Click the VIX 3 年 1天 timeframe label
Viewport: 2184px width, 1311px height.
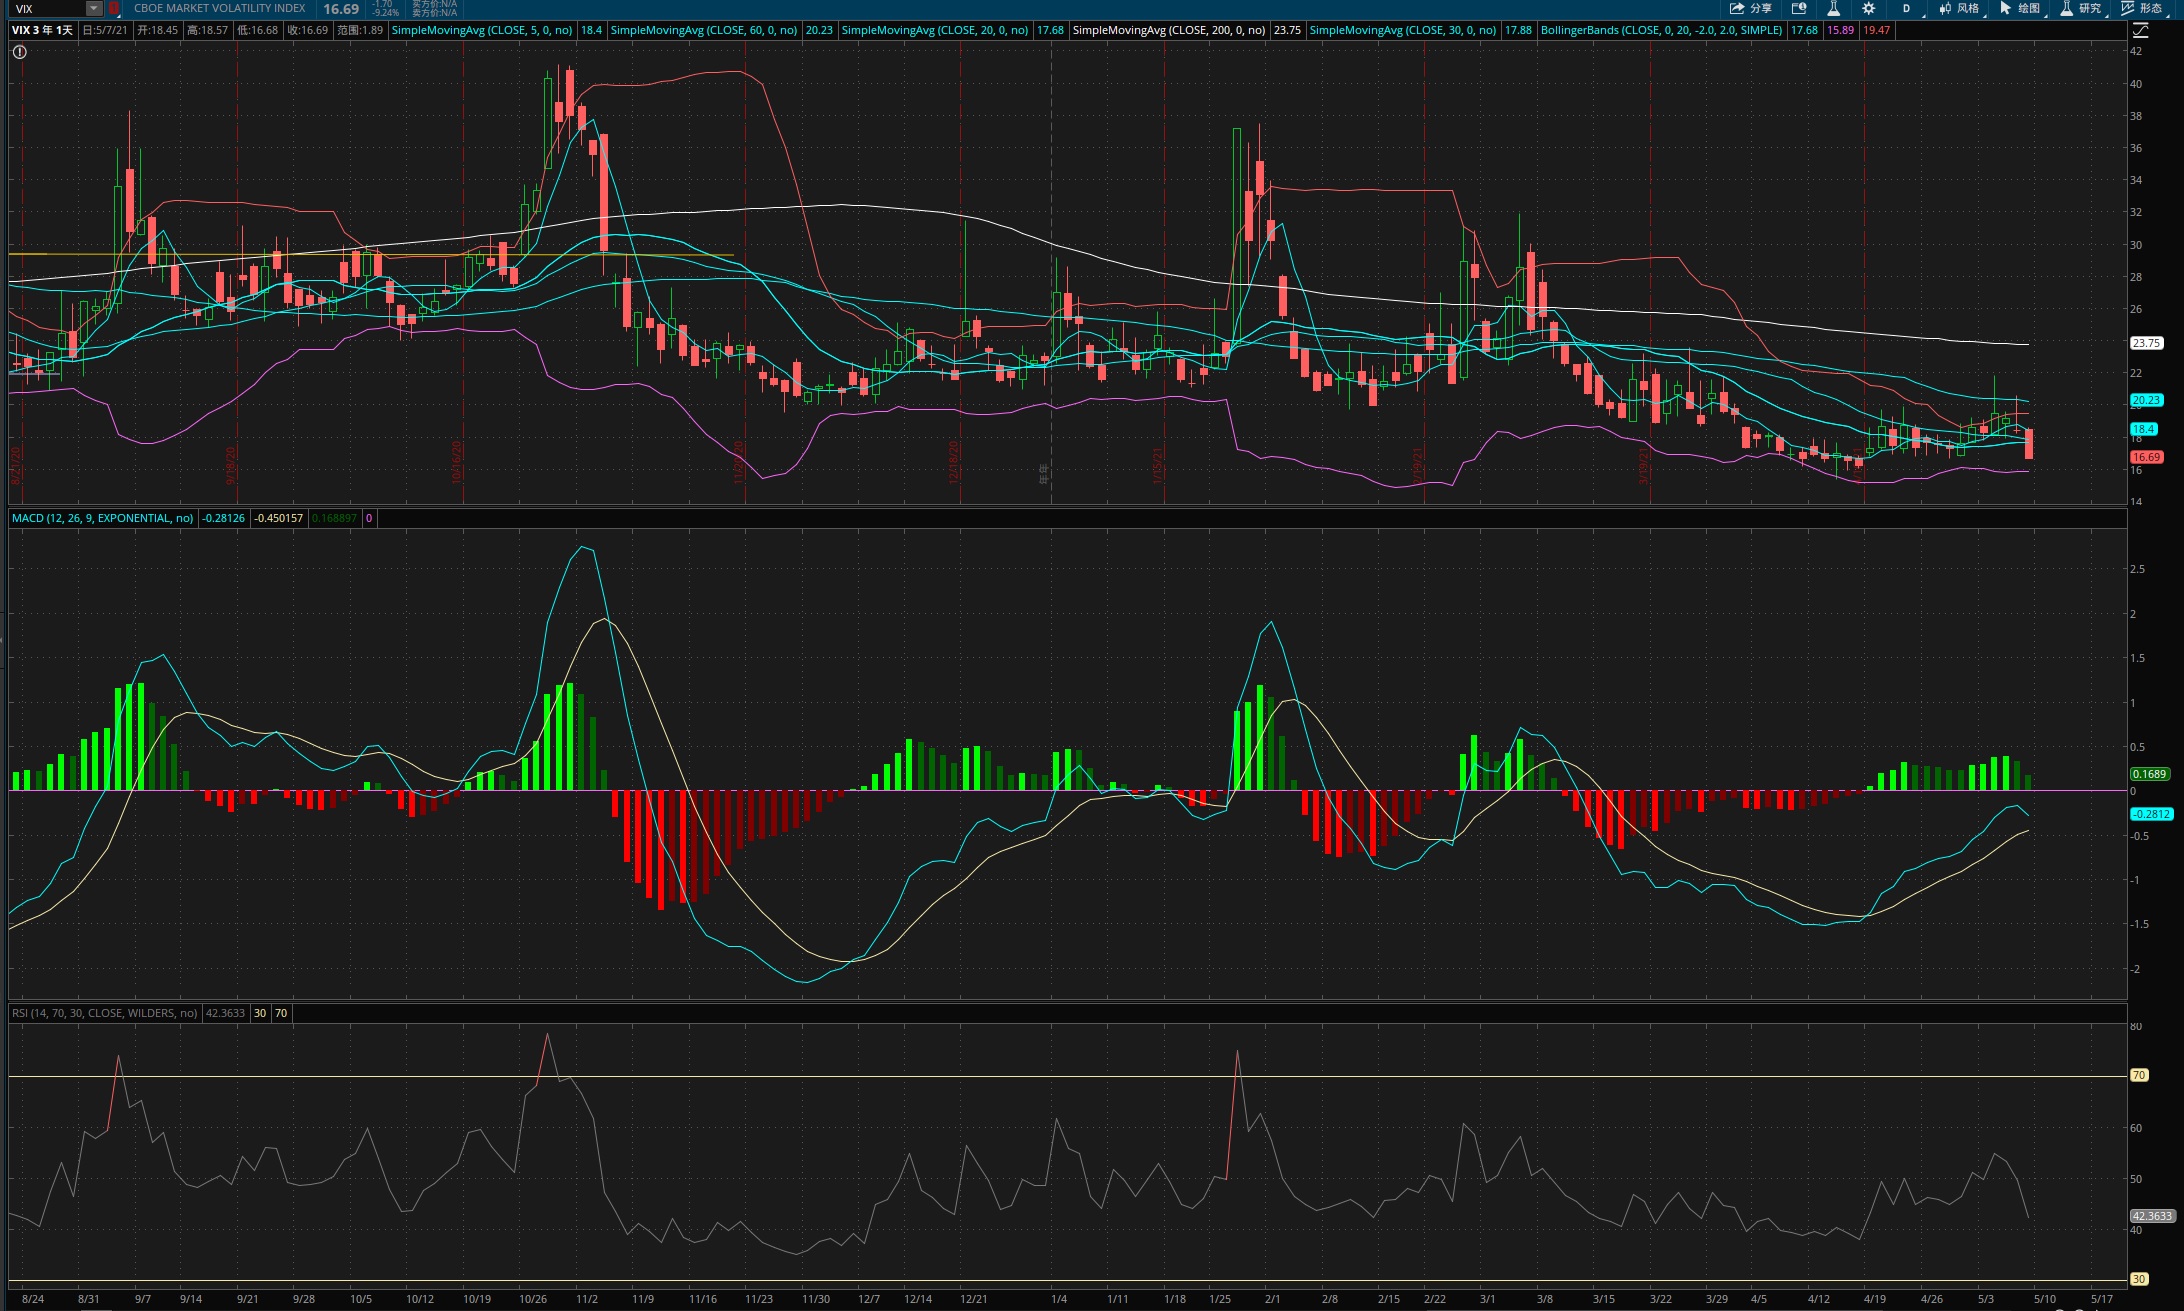(42, 30)
